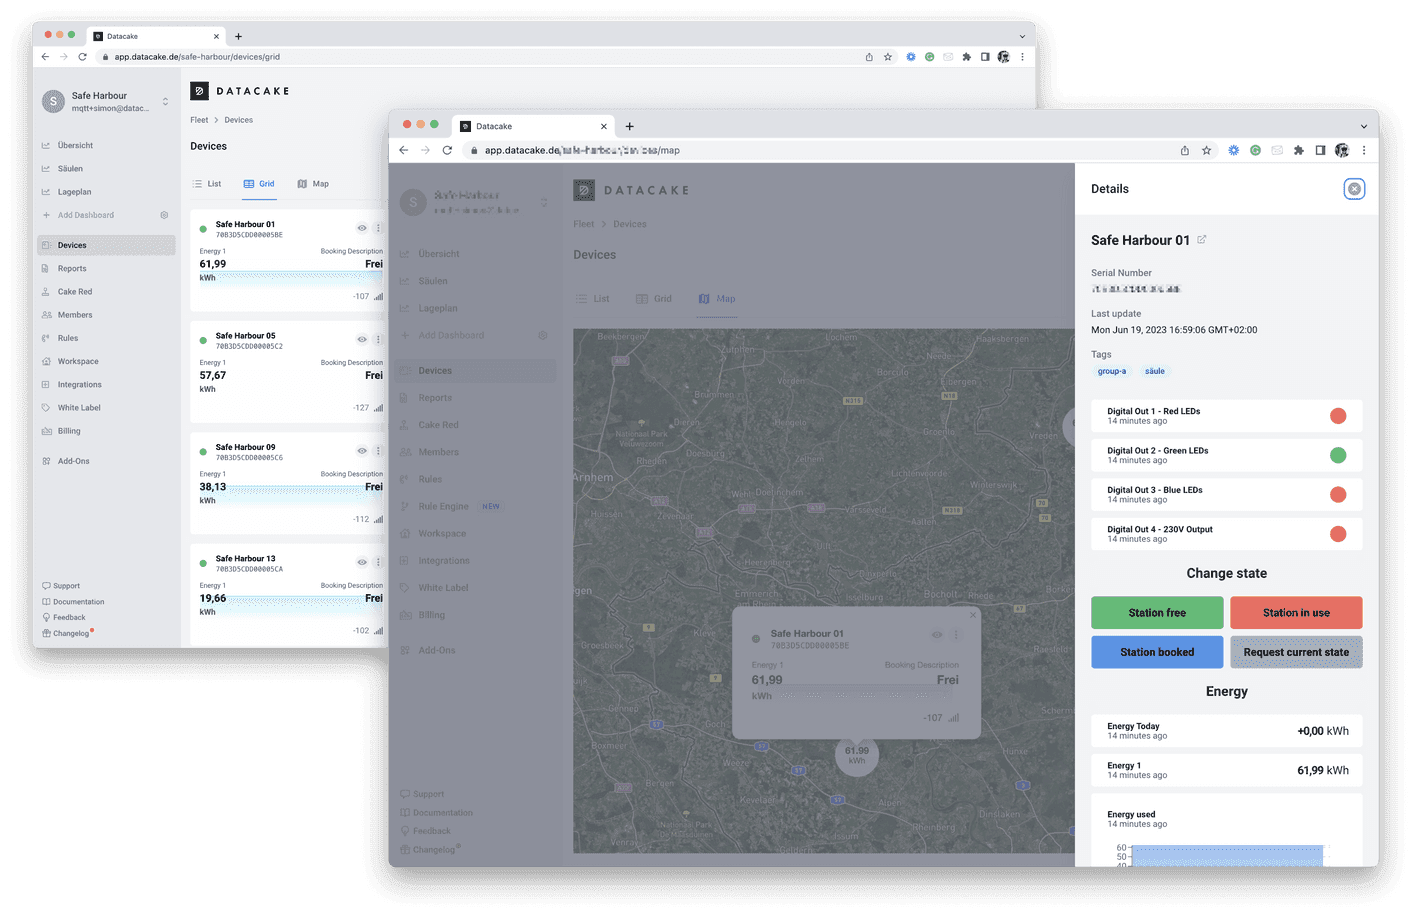The height and width of the screenshot is (917, 1417).
Task: Expand the Safe Harbour workspace switcher in rear window
Action: point(165,101)
